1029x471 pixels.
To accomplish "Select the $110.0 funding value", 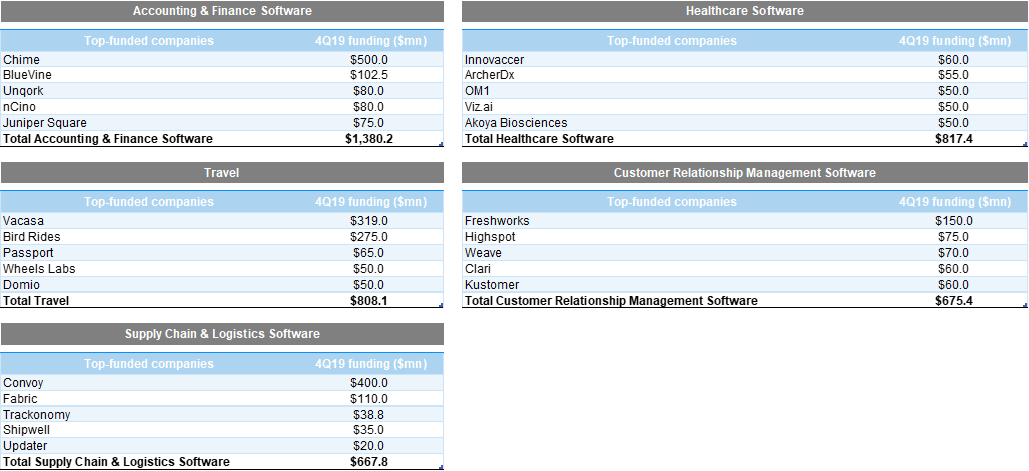I will [x=370, y=399].
